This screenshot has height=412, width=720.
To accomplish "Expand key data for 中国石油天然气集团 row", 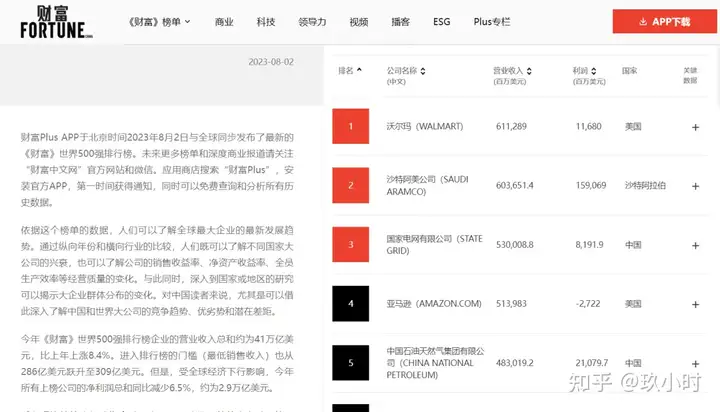I will click(696, 364).
